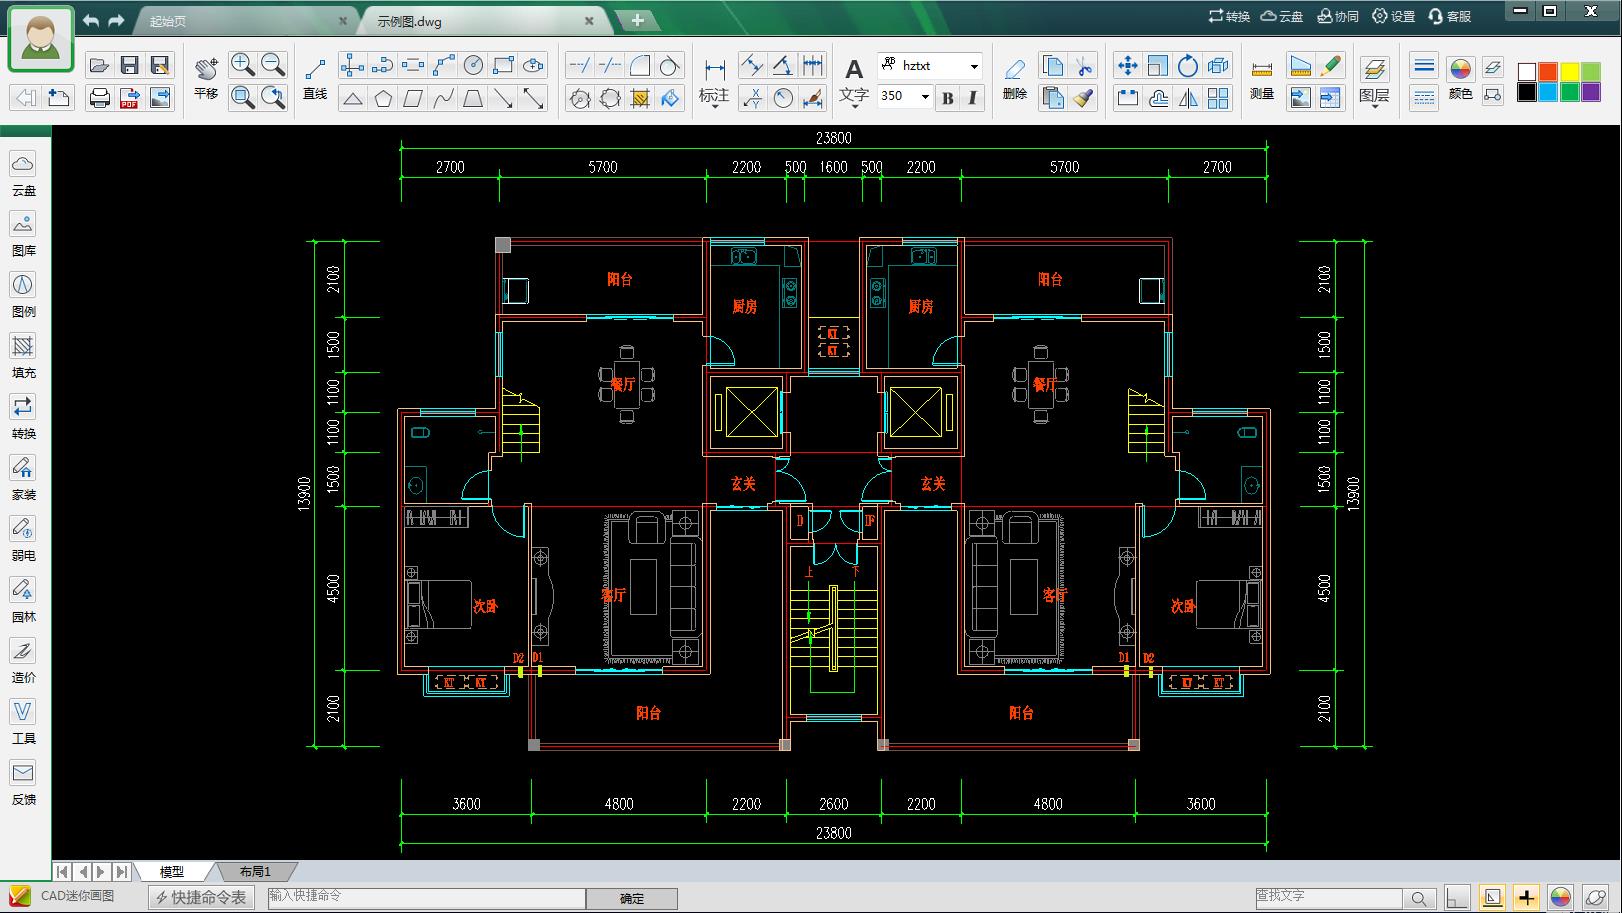This screenshot has width=1622, height=913.
Task: Toggle italic text formatting
Action: (x=972, y=97)
